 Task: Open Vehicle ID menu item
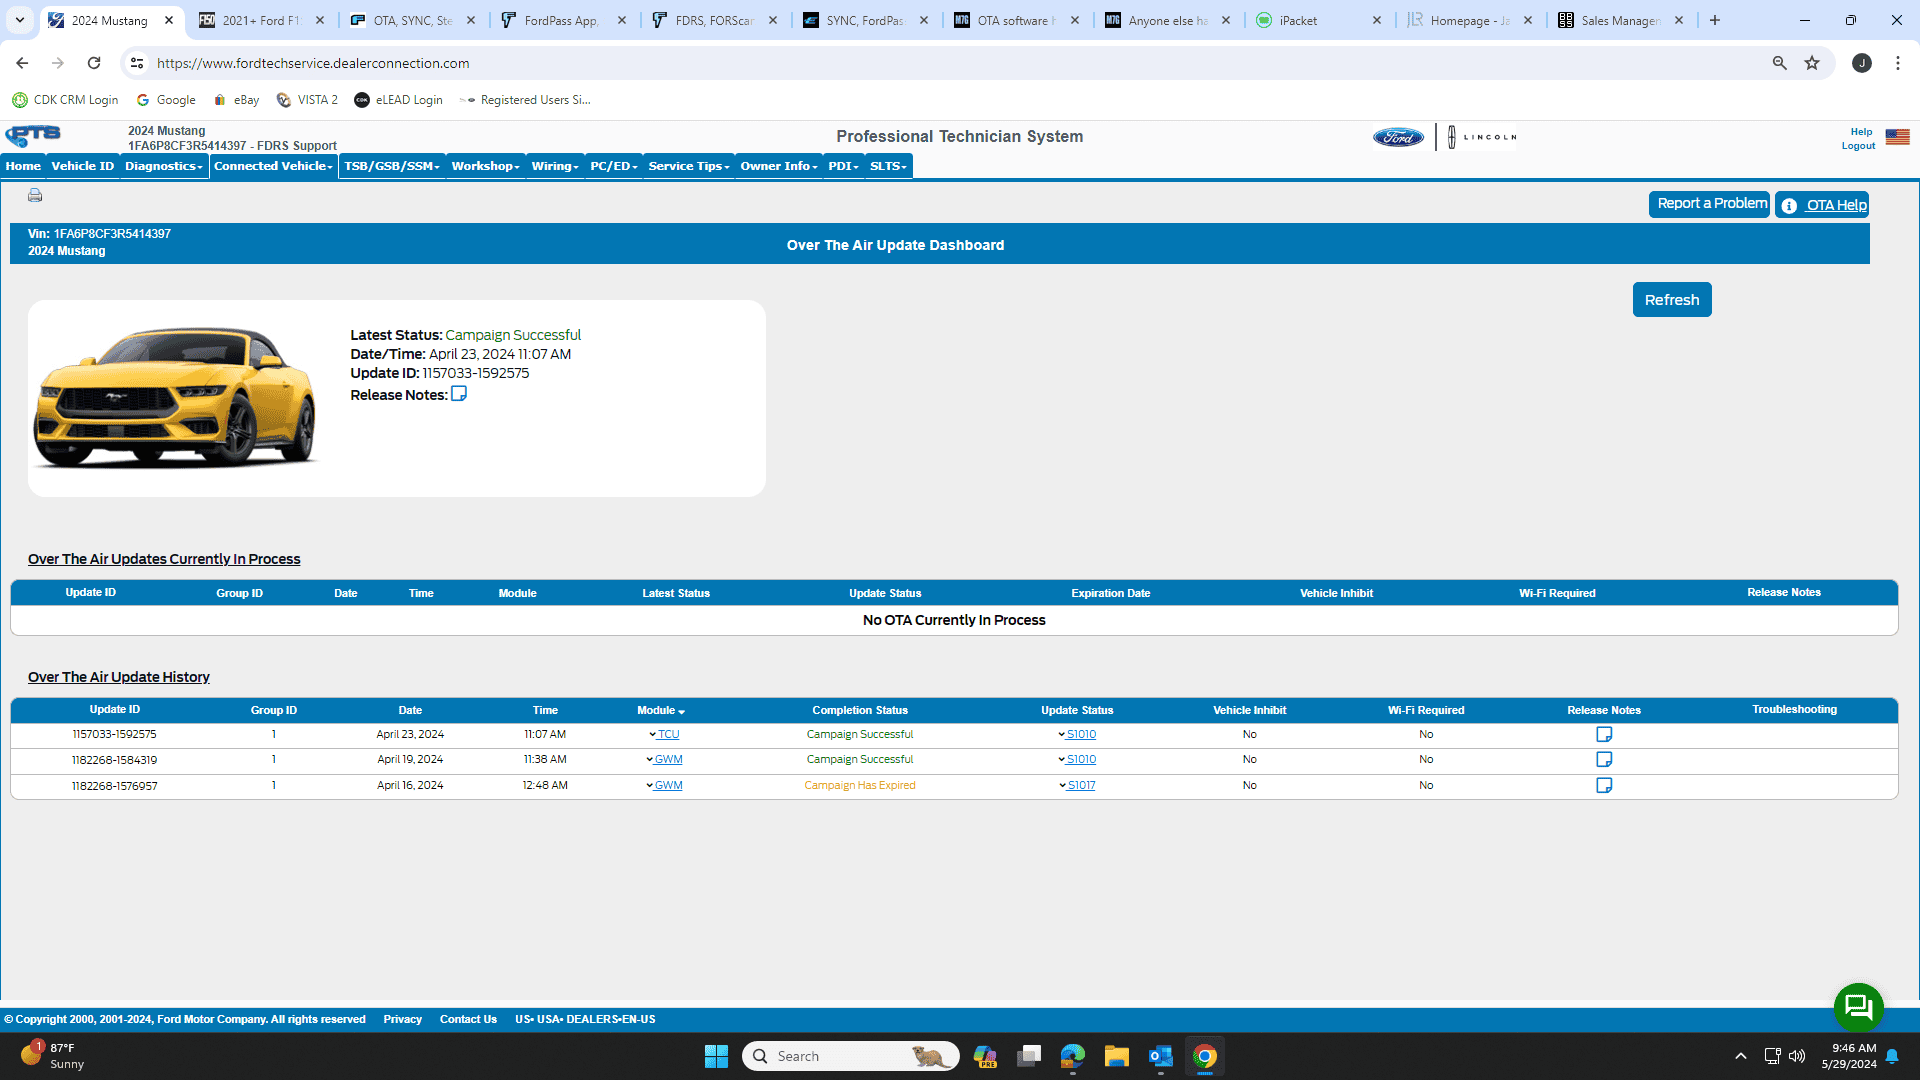(x=83, y=166)
